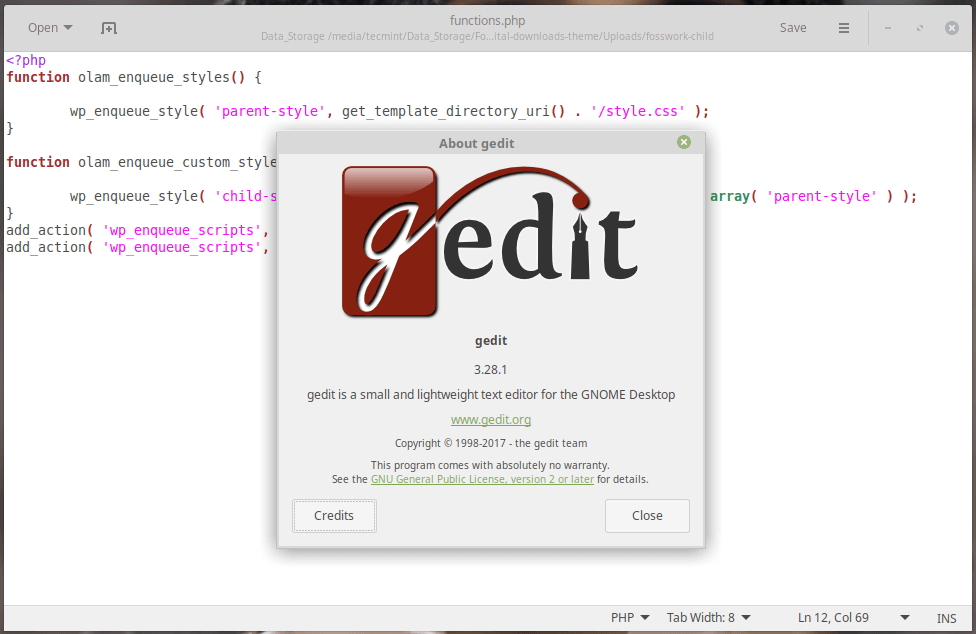Open the PHP language selector
The image size is (976, 634).
click(x=629, y=618)
